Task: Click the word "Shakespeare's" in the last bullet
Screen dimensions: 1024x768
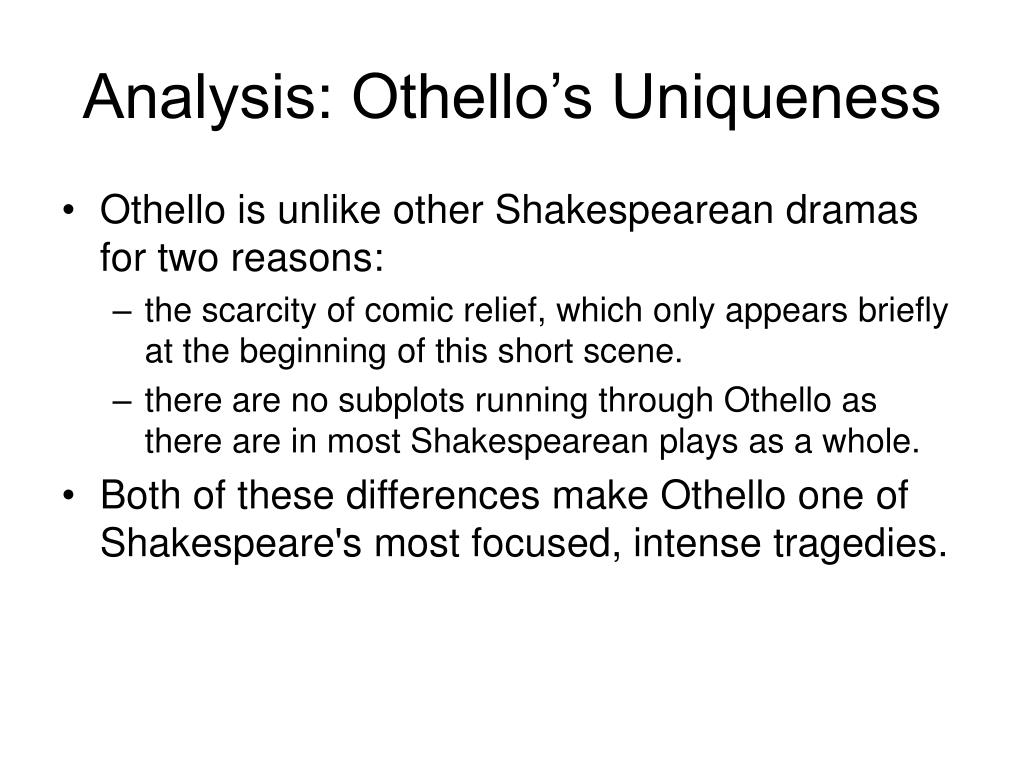Action: pos(231,543)
